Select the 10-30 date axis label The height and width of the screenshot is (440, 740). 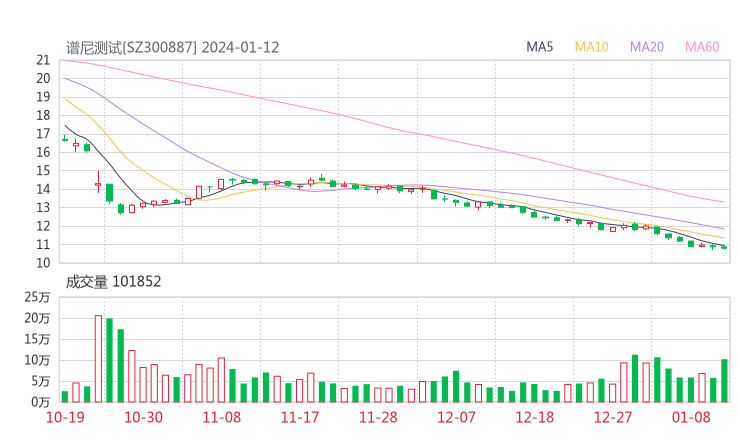coord(143,417)
